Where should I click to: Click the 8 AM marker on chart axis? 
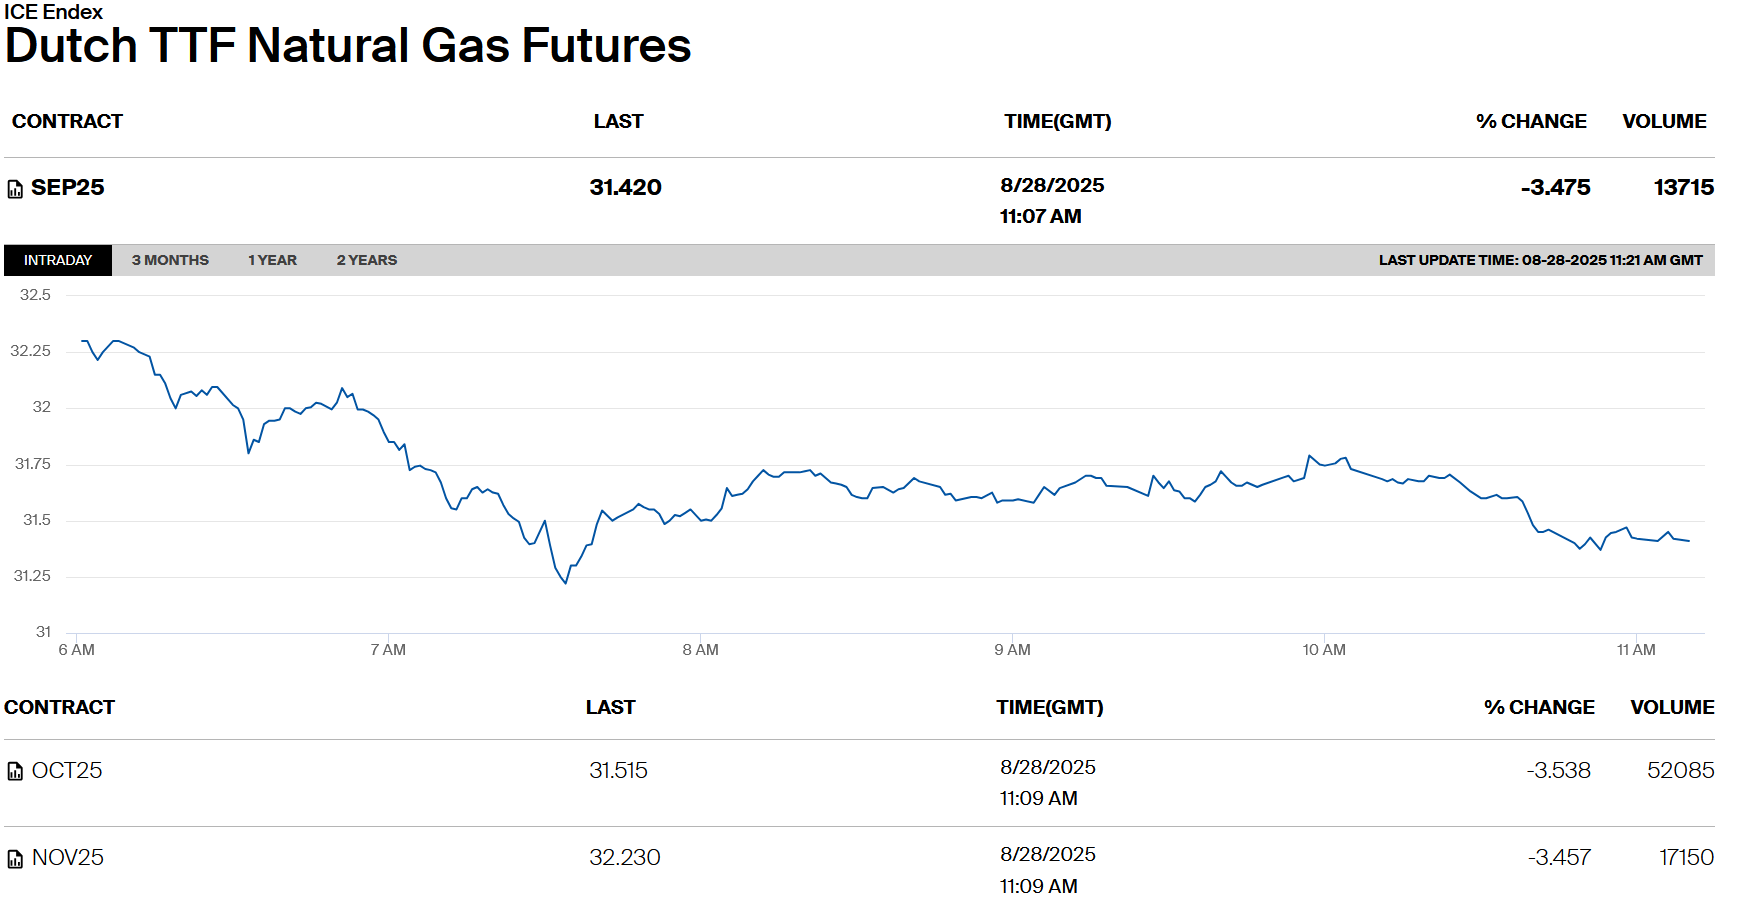click(700, 650)
